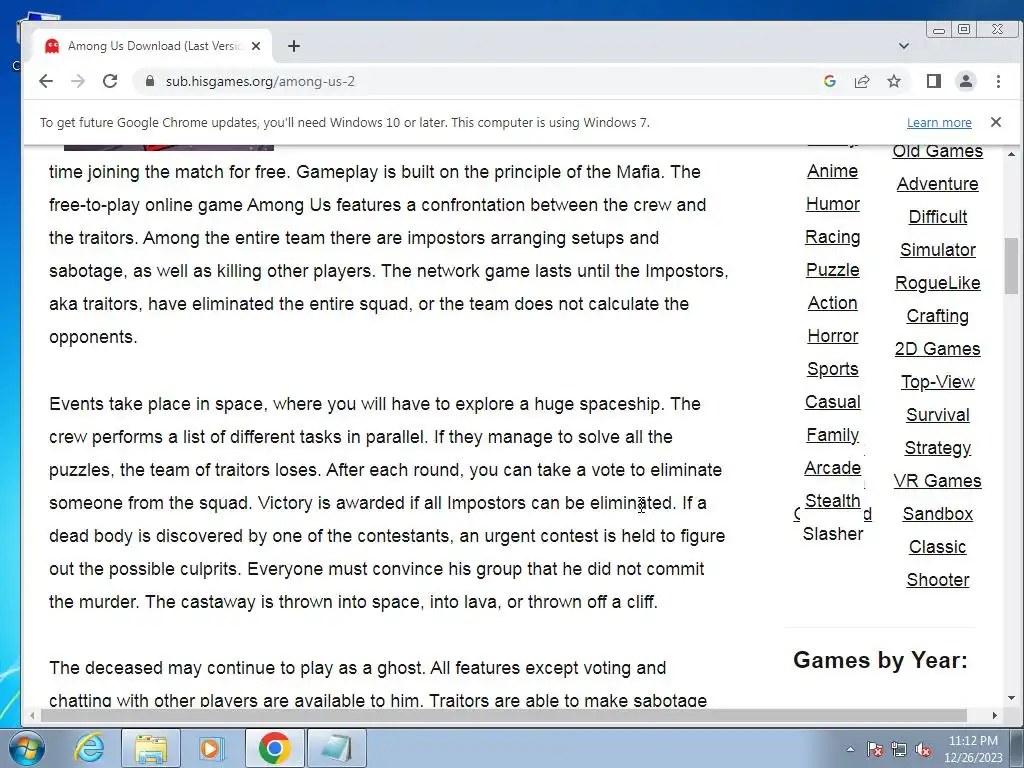Open the Slasher category link
This screenshot has height=768, width=1024.
[x=833, y=534]
